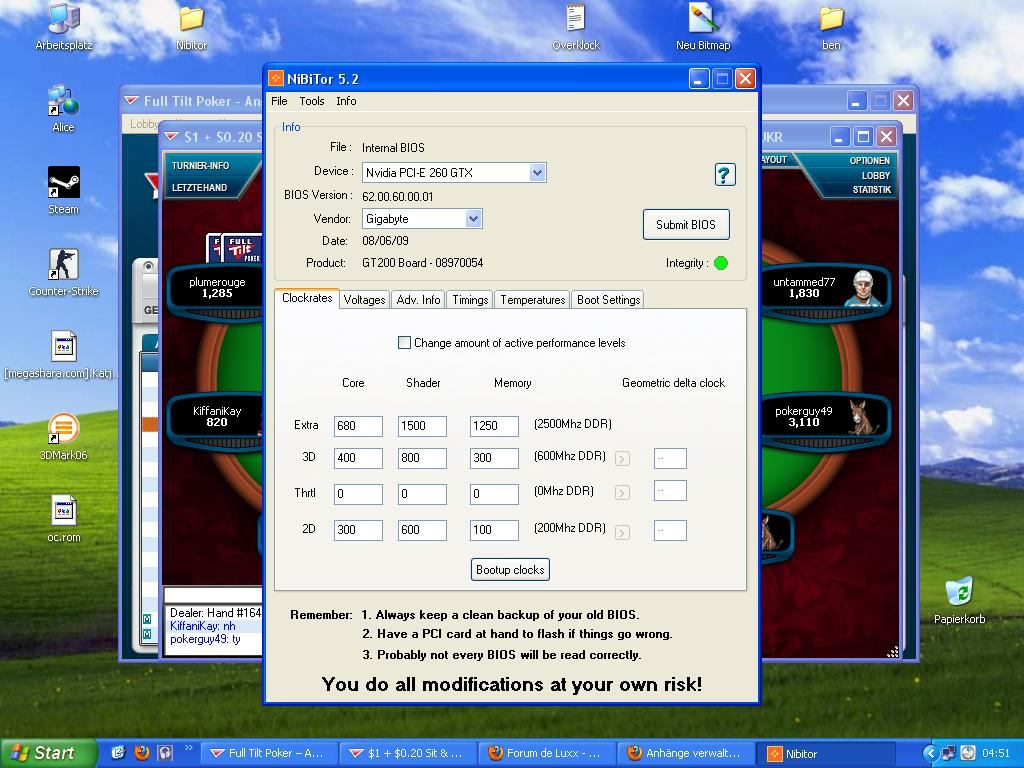
Task: Click OPTIONEN in poker table window
Action: tap(870, 161)
